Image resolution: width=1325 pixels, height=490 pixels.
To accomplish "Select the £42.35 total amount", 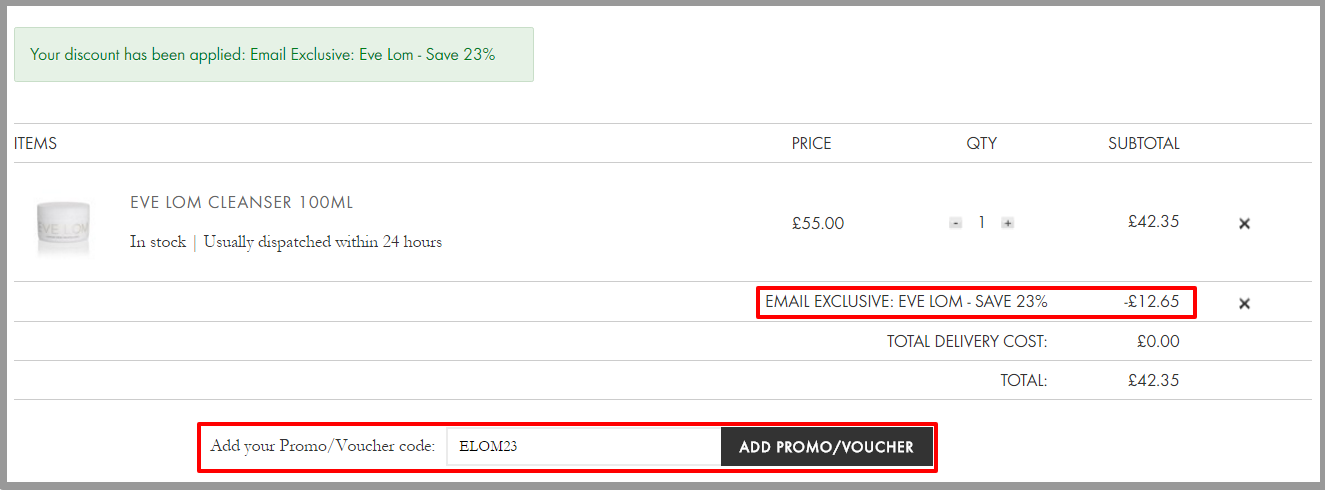I will pyautogui.click(x=1153, y=380).
